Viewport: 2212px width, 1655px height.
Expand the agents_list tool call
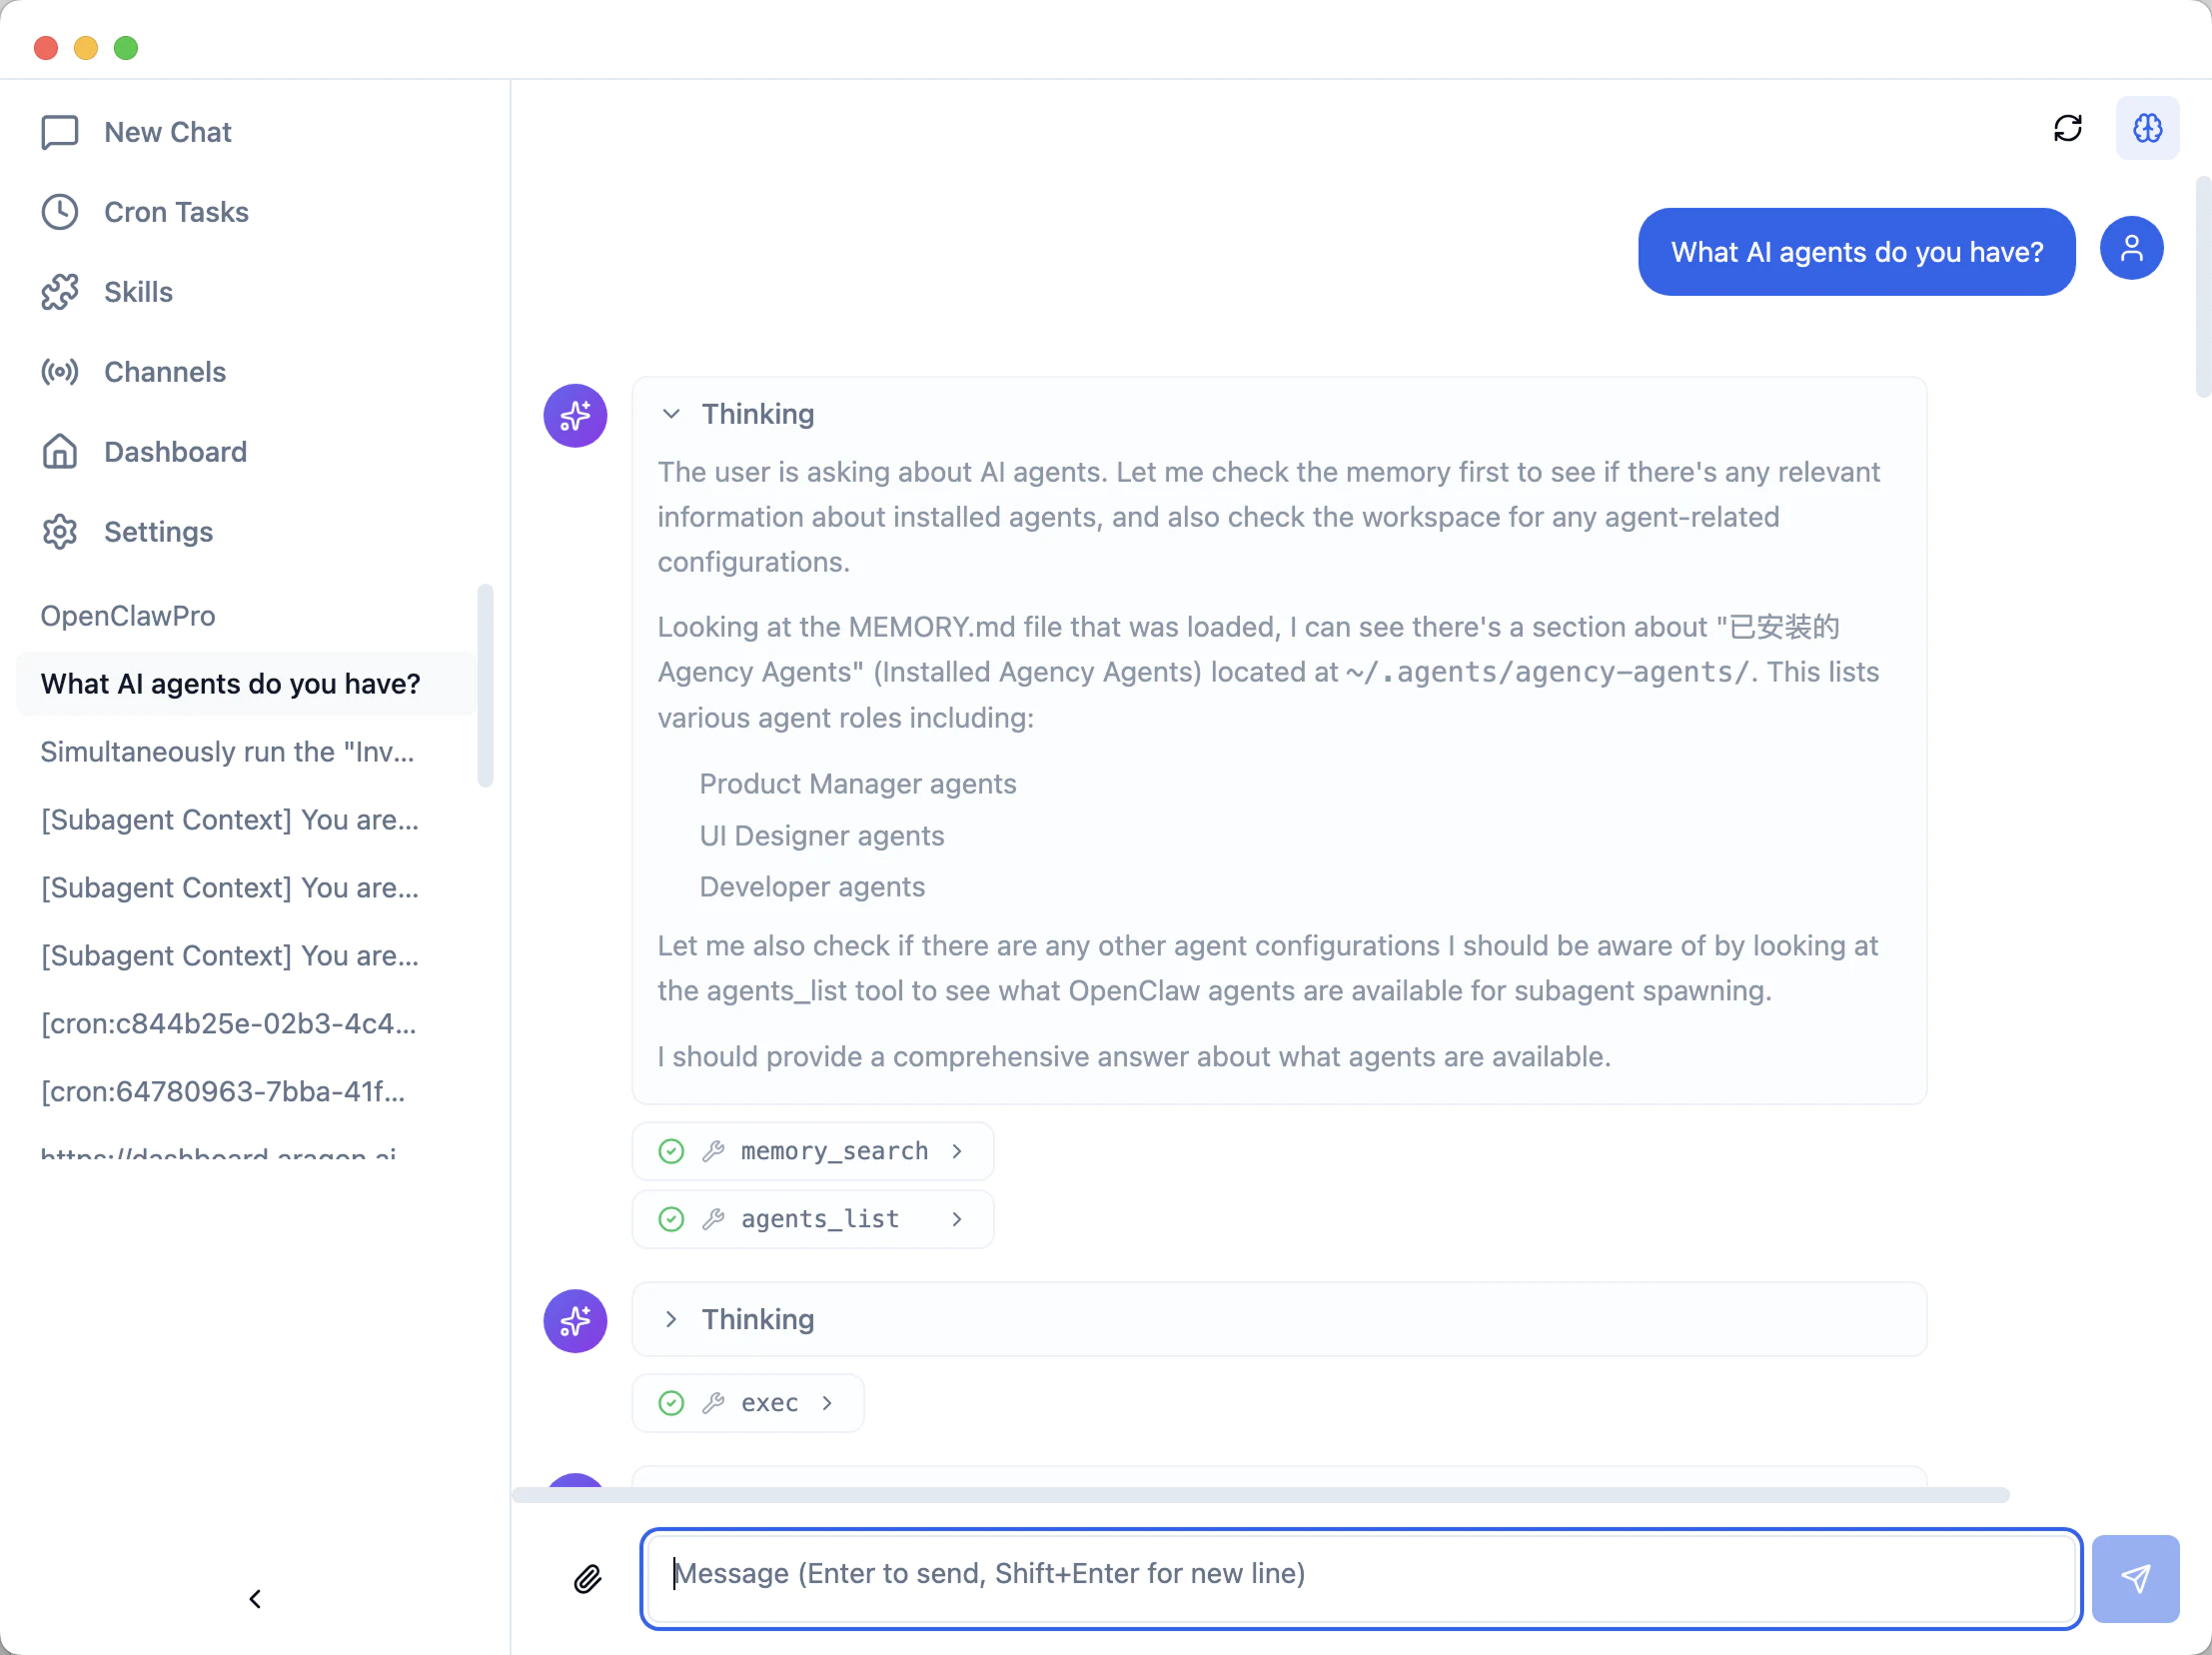click(812, 1219)
